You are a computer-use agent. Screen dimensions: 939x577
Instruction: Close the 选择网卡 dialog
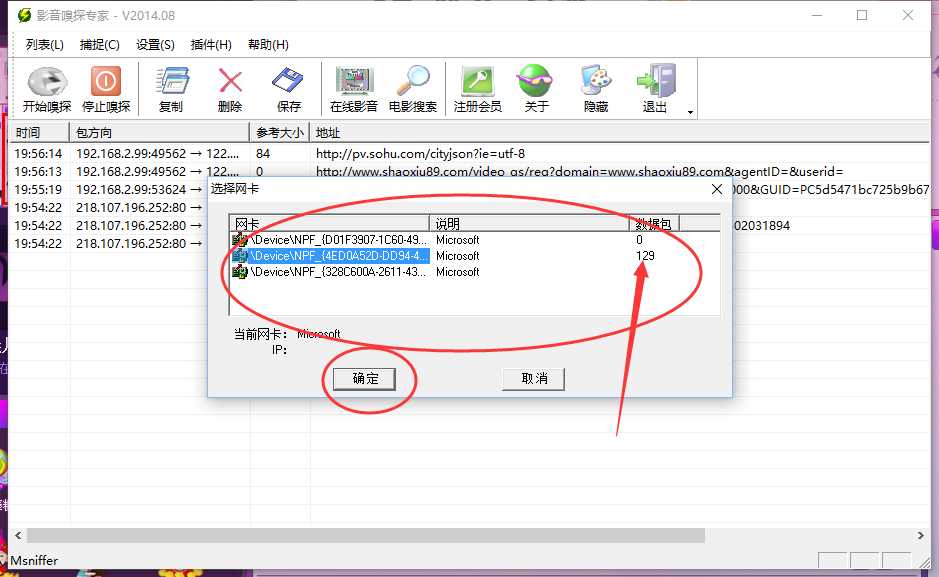[716, 189]
